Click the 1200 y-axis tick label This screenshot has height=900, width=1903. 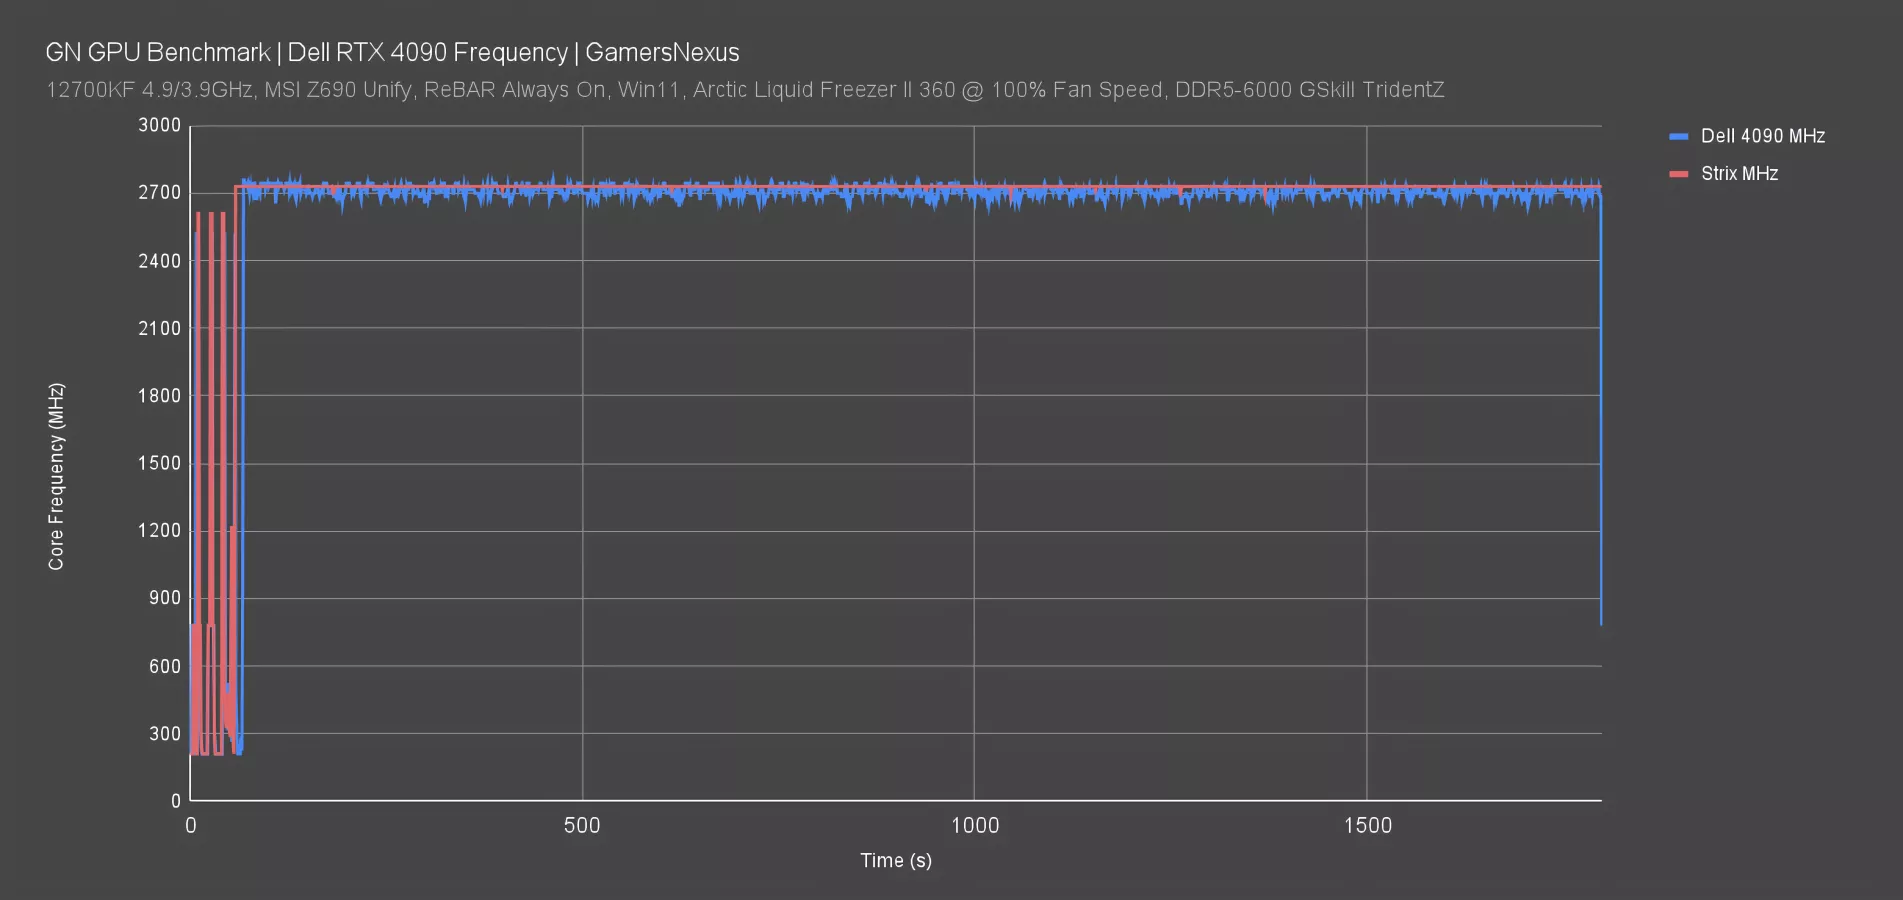pyautogui.click(x=159, y=530)
